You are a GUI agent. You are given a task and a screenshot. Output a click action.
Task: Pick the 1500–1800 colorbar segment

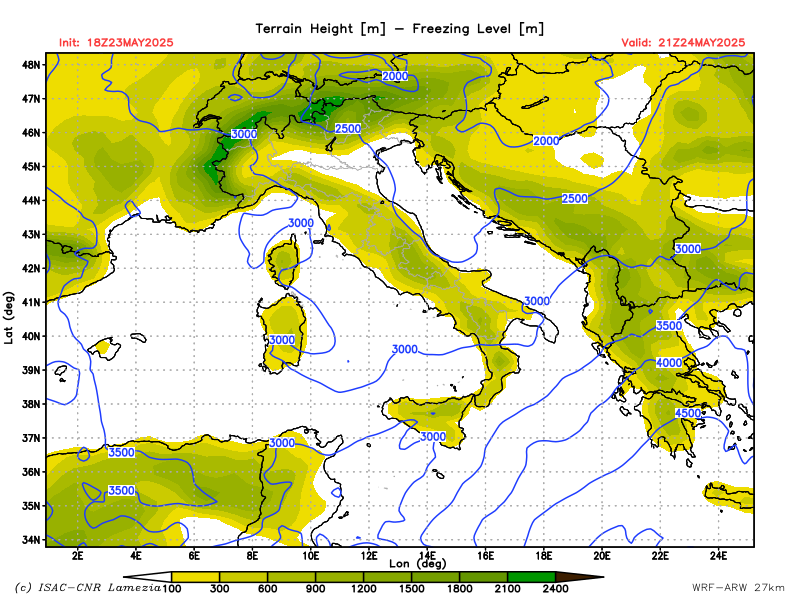tap(435, 577)
